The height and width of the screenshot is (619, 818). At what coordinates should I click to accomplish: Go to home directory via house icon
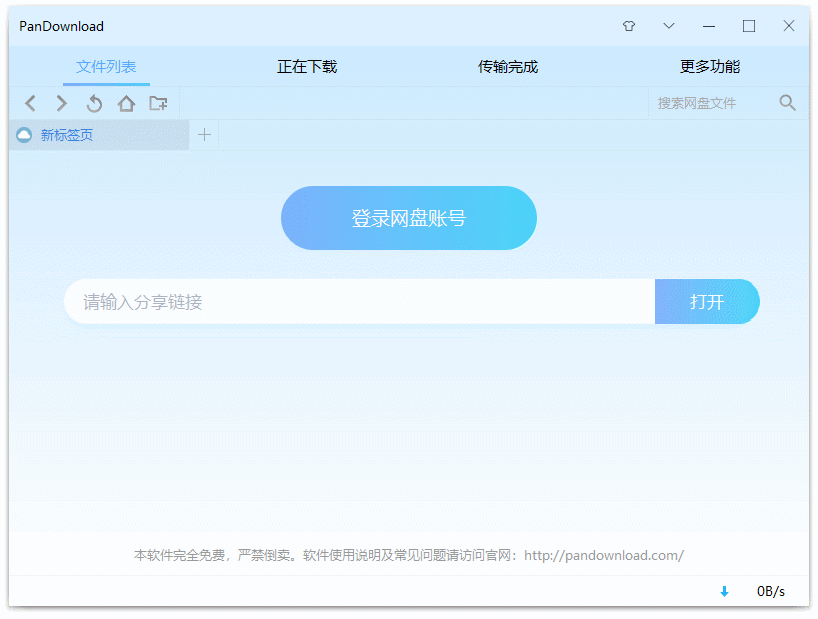pos(126,102)
